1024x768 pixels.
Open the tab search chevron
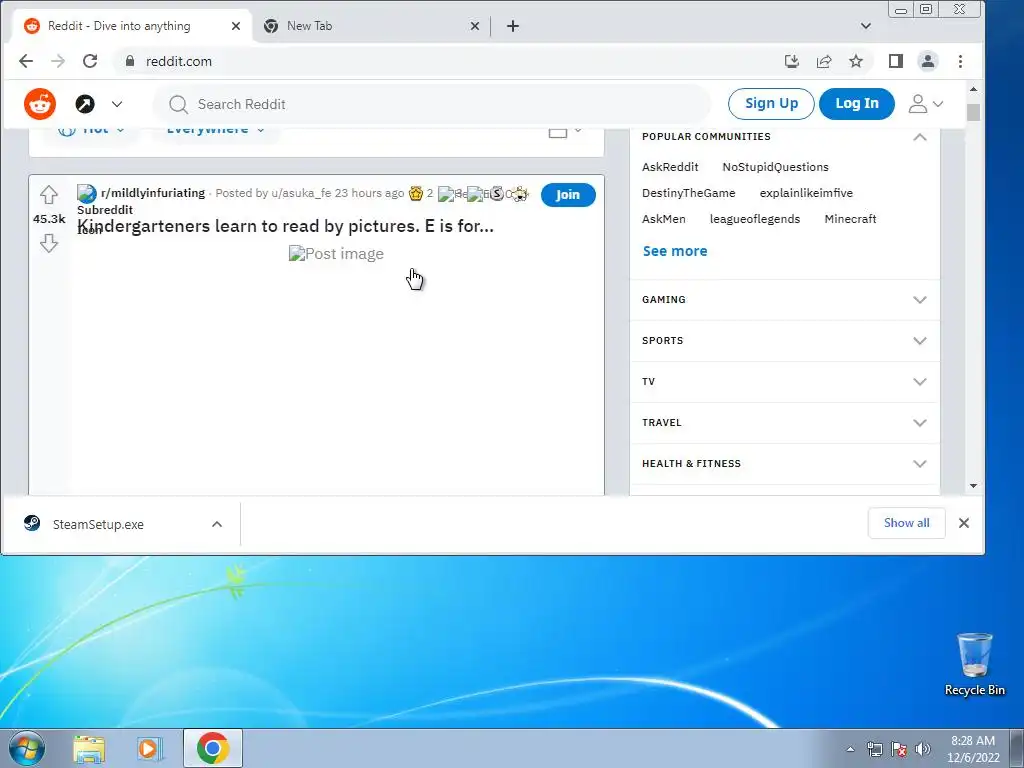pyautogui.click(x=866, y=26)
